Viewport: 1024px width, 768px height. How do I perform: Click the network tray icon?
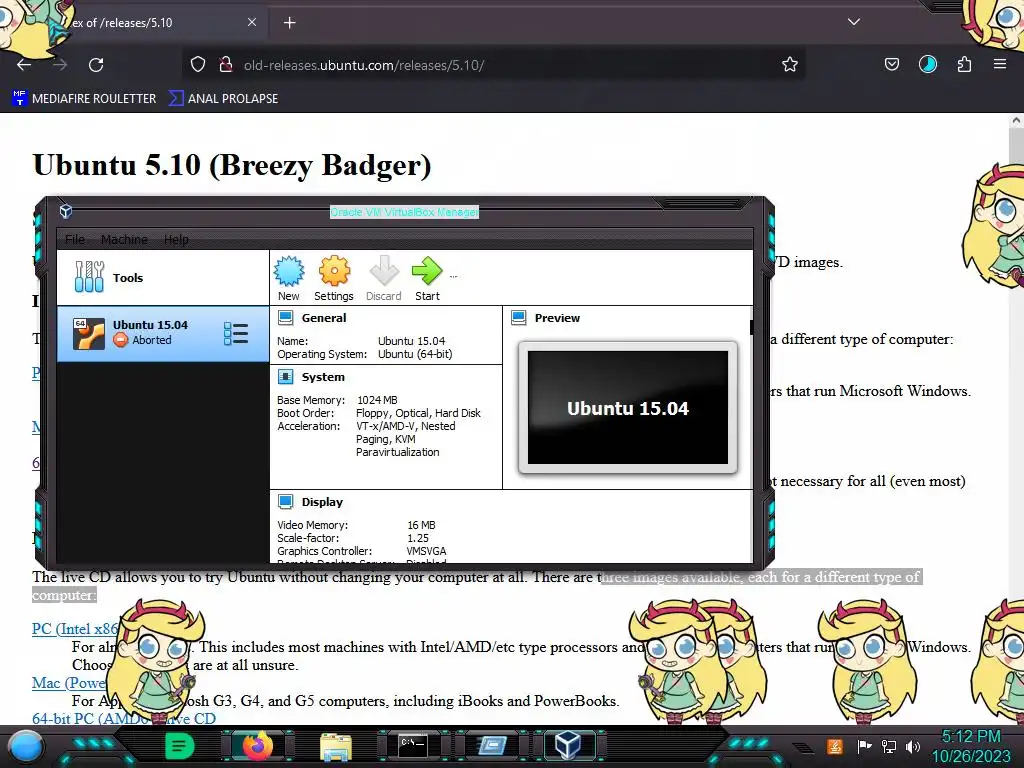point(889,746)
